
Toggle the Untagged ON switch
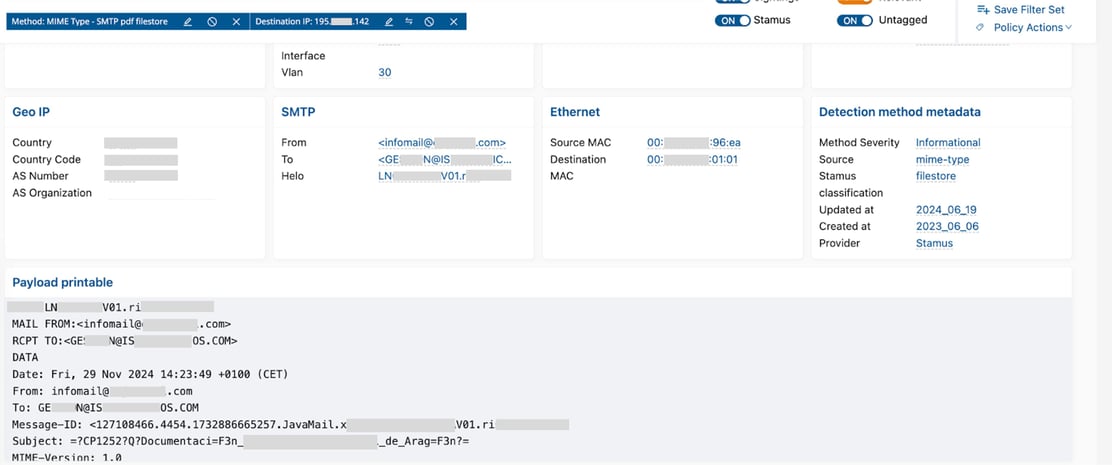click(x=855, y=21)
